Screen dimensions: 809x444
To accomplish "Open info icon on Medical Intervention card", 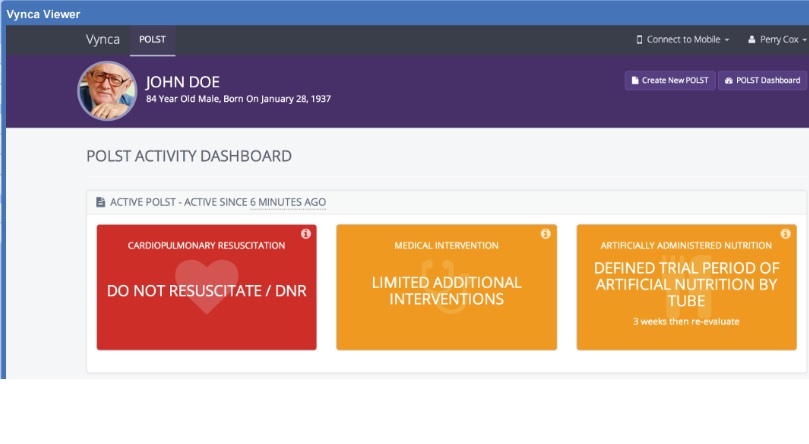I will 545,234.
